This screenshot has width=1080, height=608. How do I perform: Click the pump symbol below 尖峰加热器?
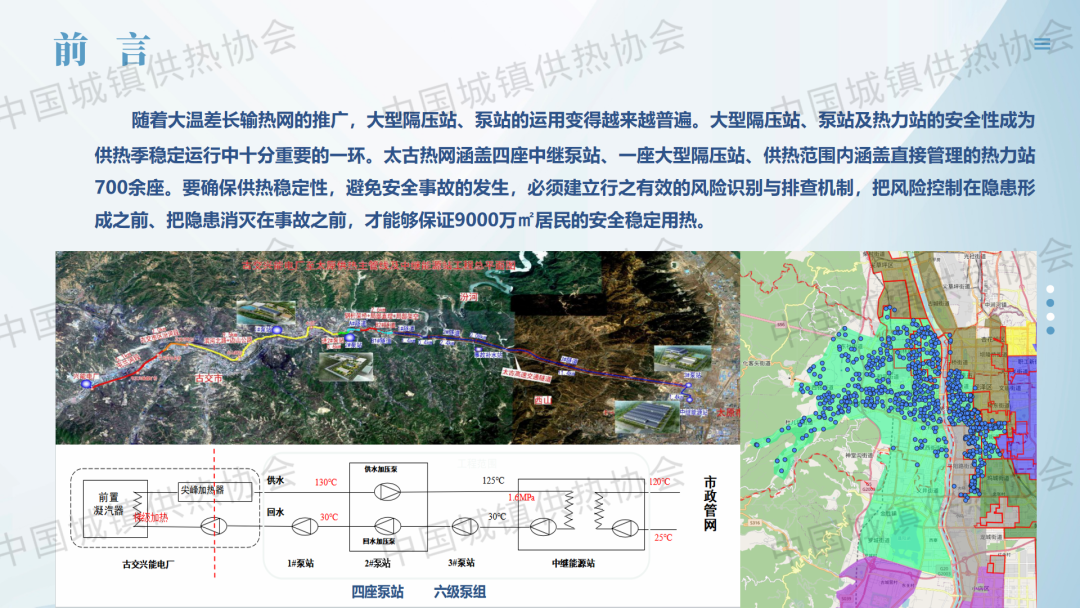click(x=211, y=526)
